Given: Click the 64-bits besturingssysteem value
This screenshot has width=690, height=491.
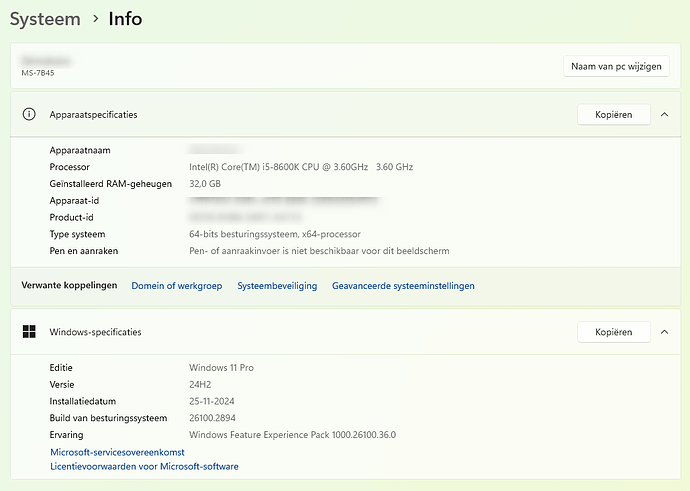Looking at the screenshot, I should click(275, 234).
